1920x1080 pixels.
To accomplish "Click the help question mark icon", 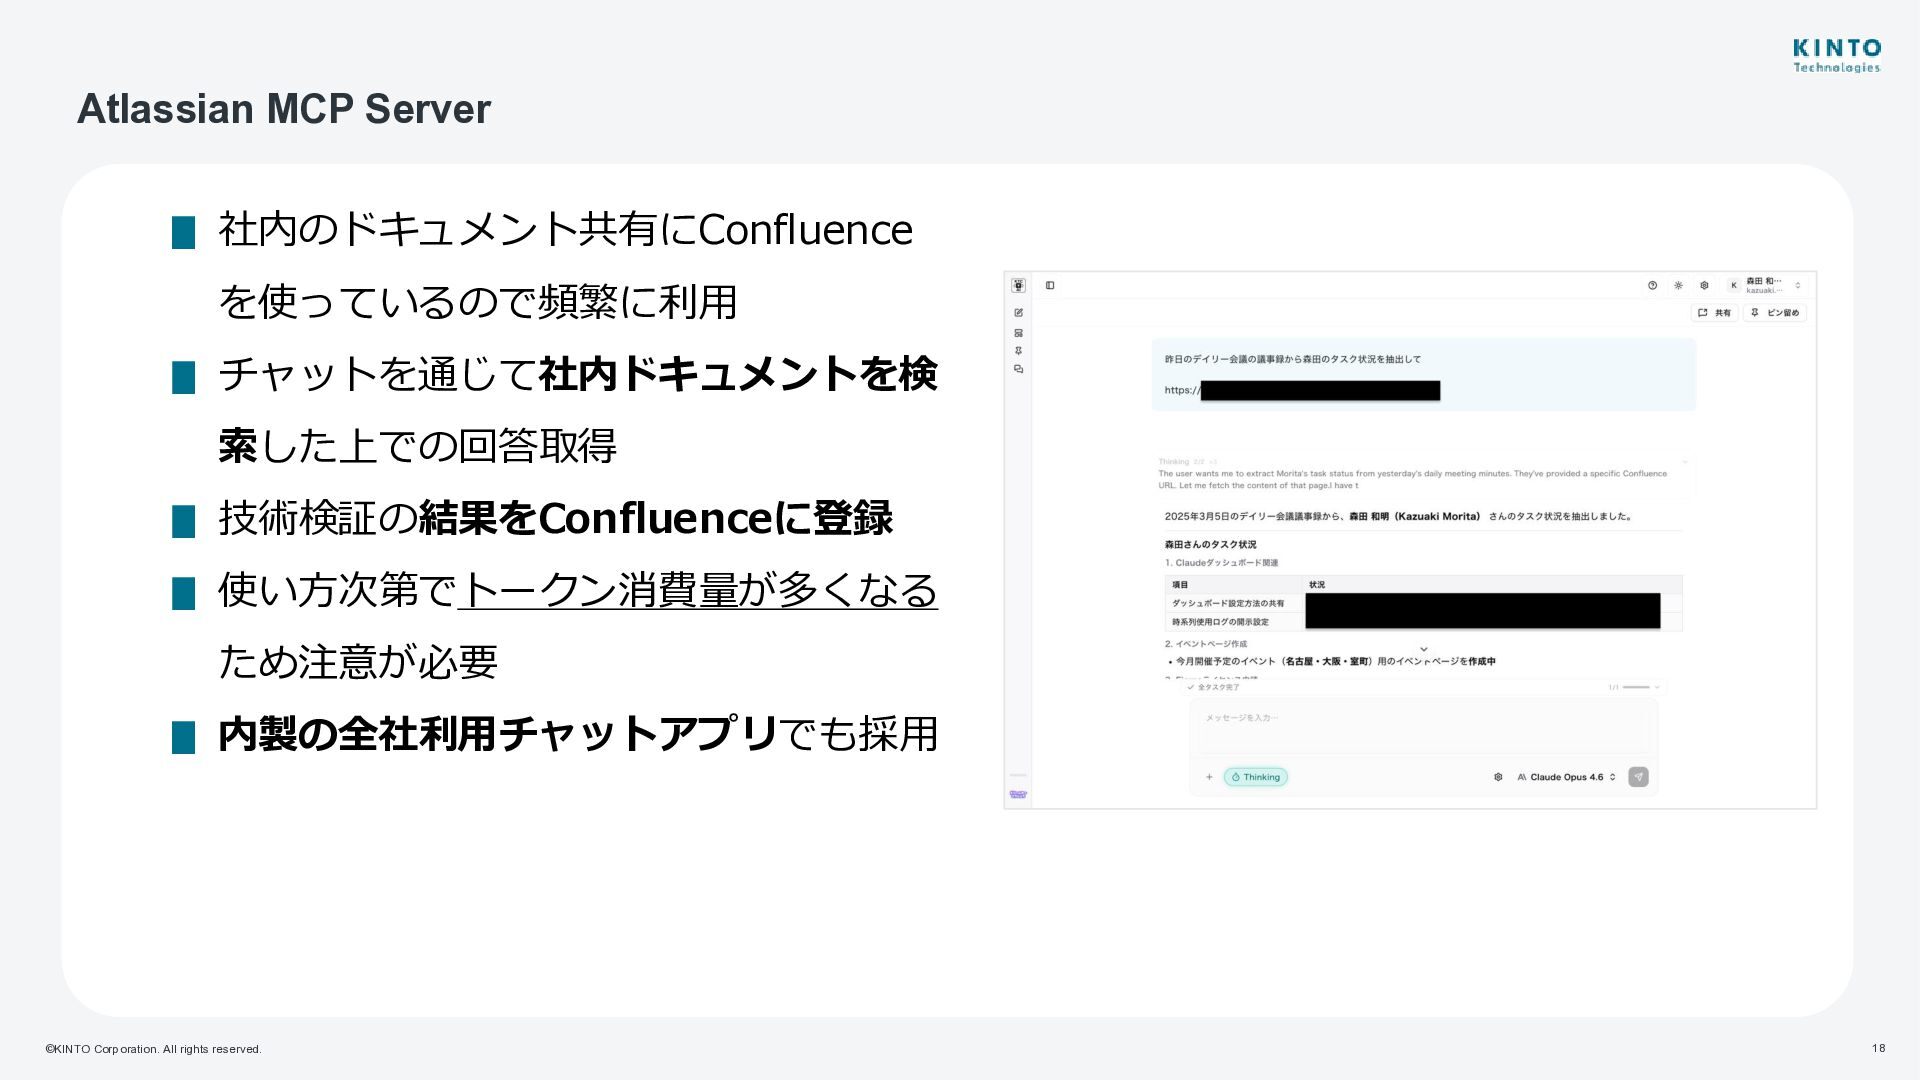I will 1652,286.
